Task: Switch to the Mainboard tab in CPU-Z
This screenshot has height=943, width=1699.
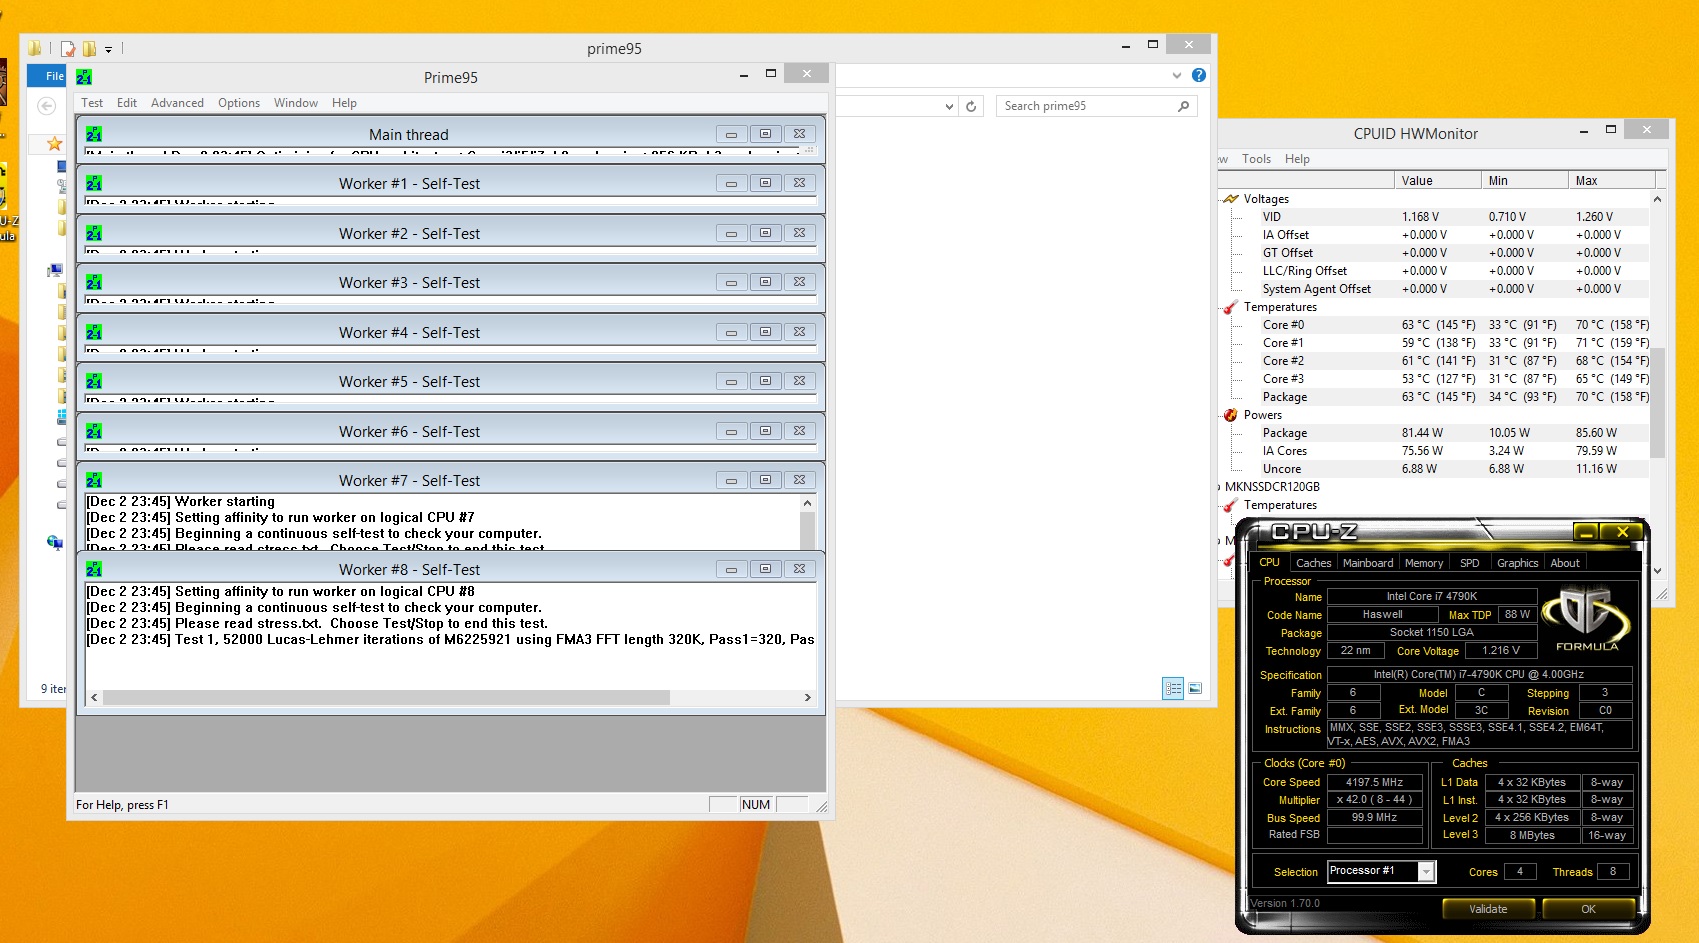Action: click(1367, 563)
